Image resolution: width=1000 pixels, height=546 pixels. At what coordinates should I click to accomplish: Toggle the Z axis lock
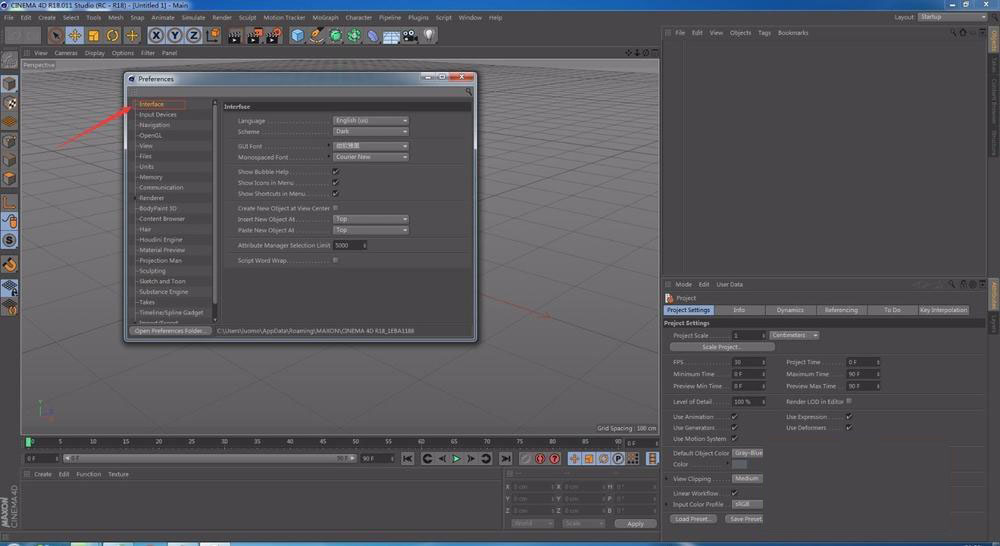tap(193, 36)
